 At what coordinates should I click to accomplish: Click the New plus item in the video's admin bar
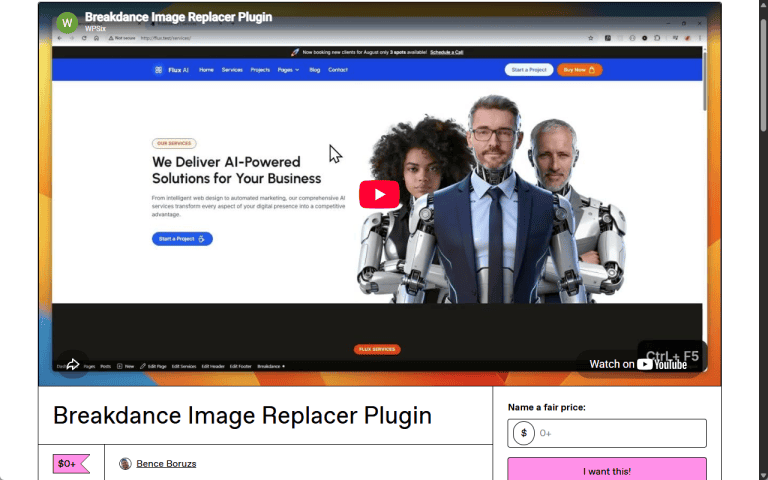[125, 366]
